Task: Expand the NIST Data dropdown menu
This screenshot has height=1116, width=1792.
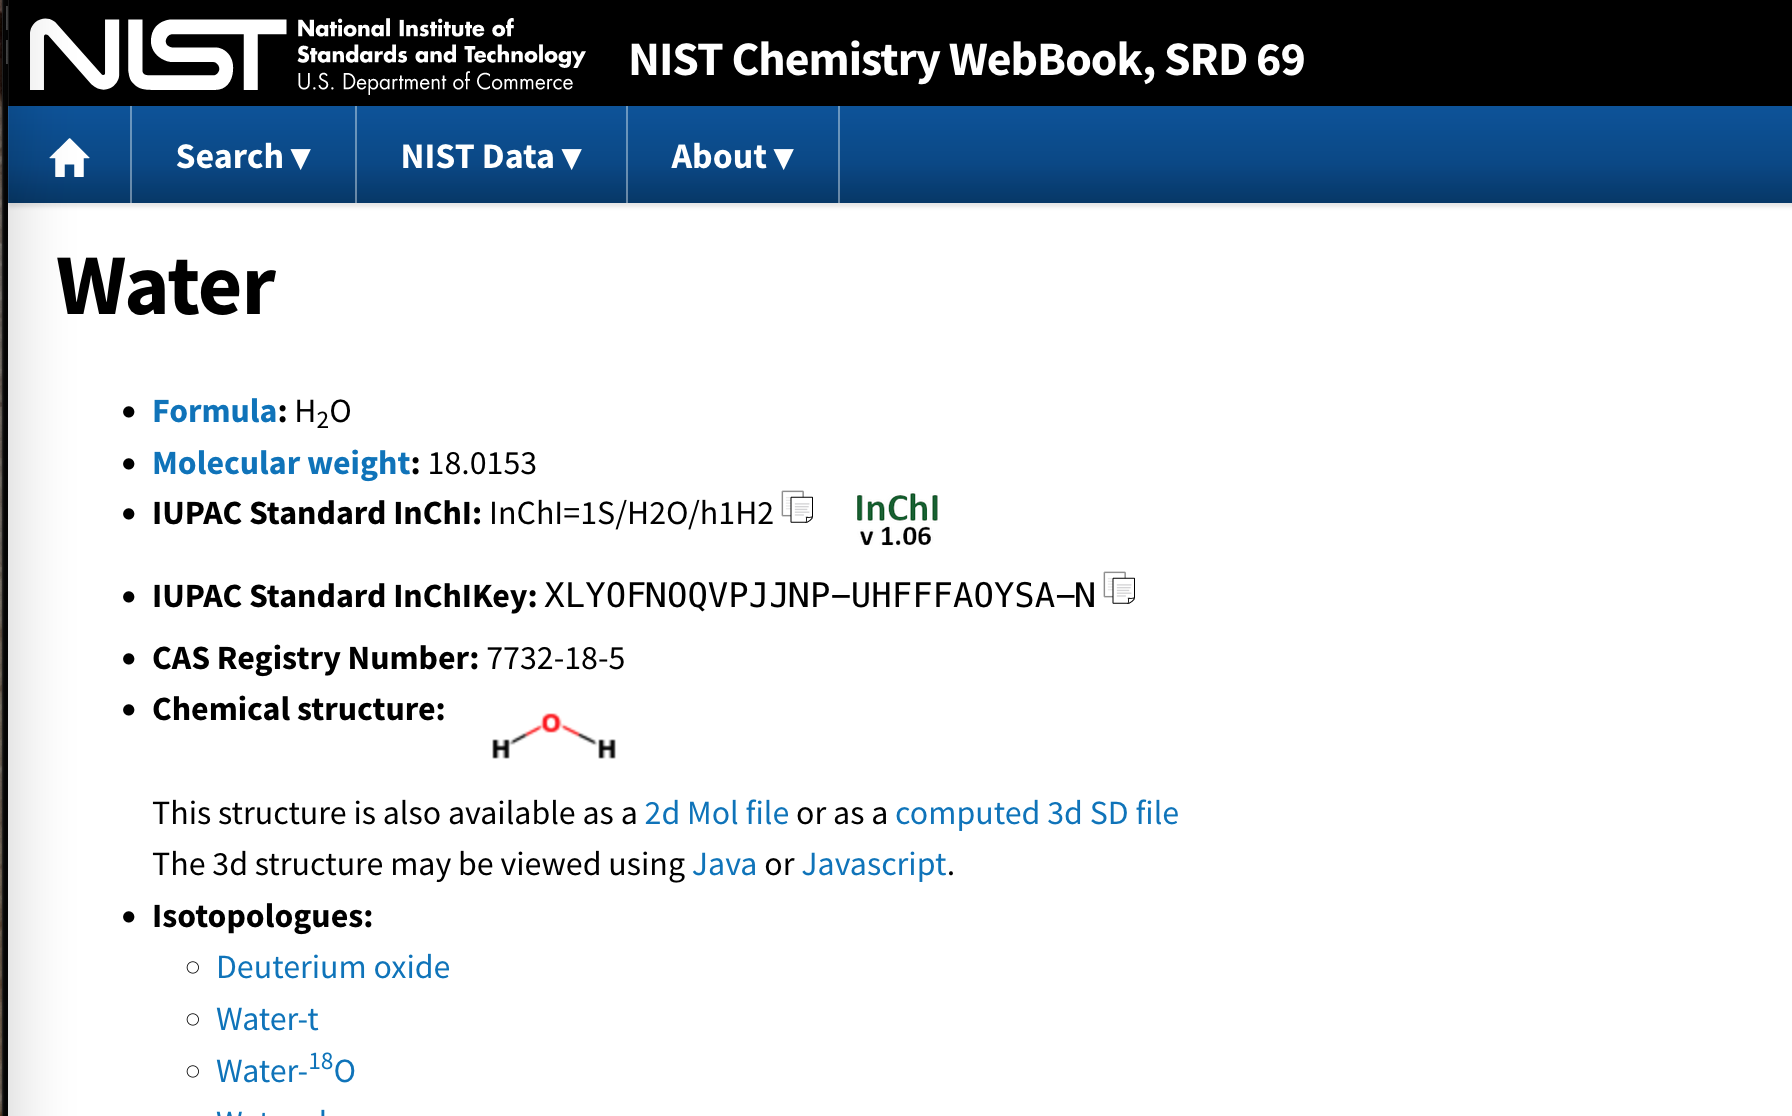Action: [491, 156]
